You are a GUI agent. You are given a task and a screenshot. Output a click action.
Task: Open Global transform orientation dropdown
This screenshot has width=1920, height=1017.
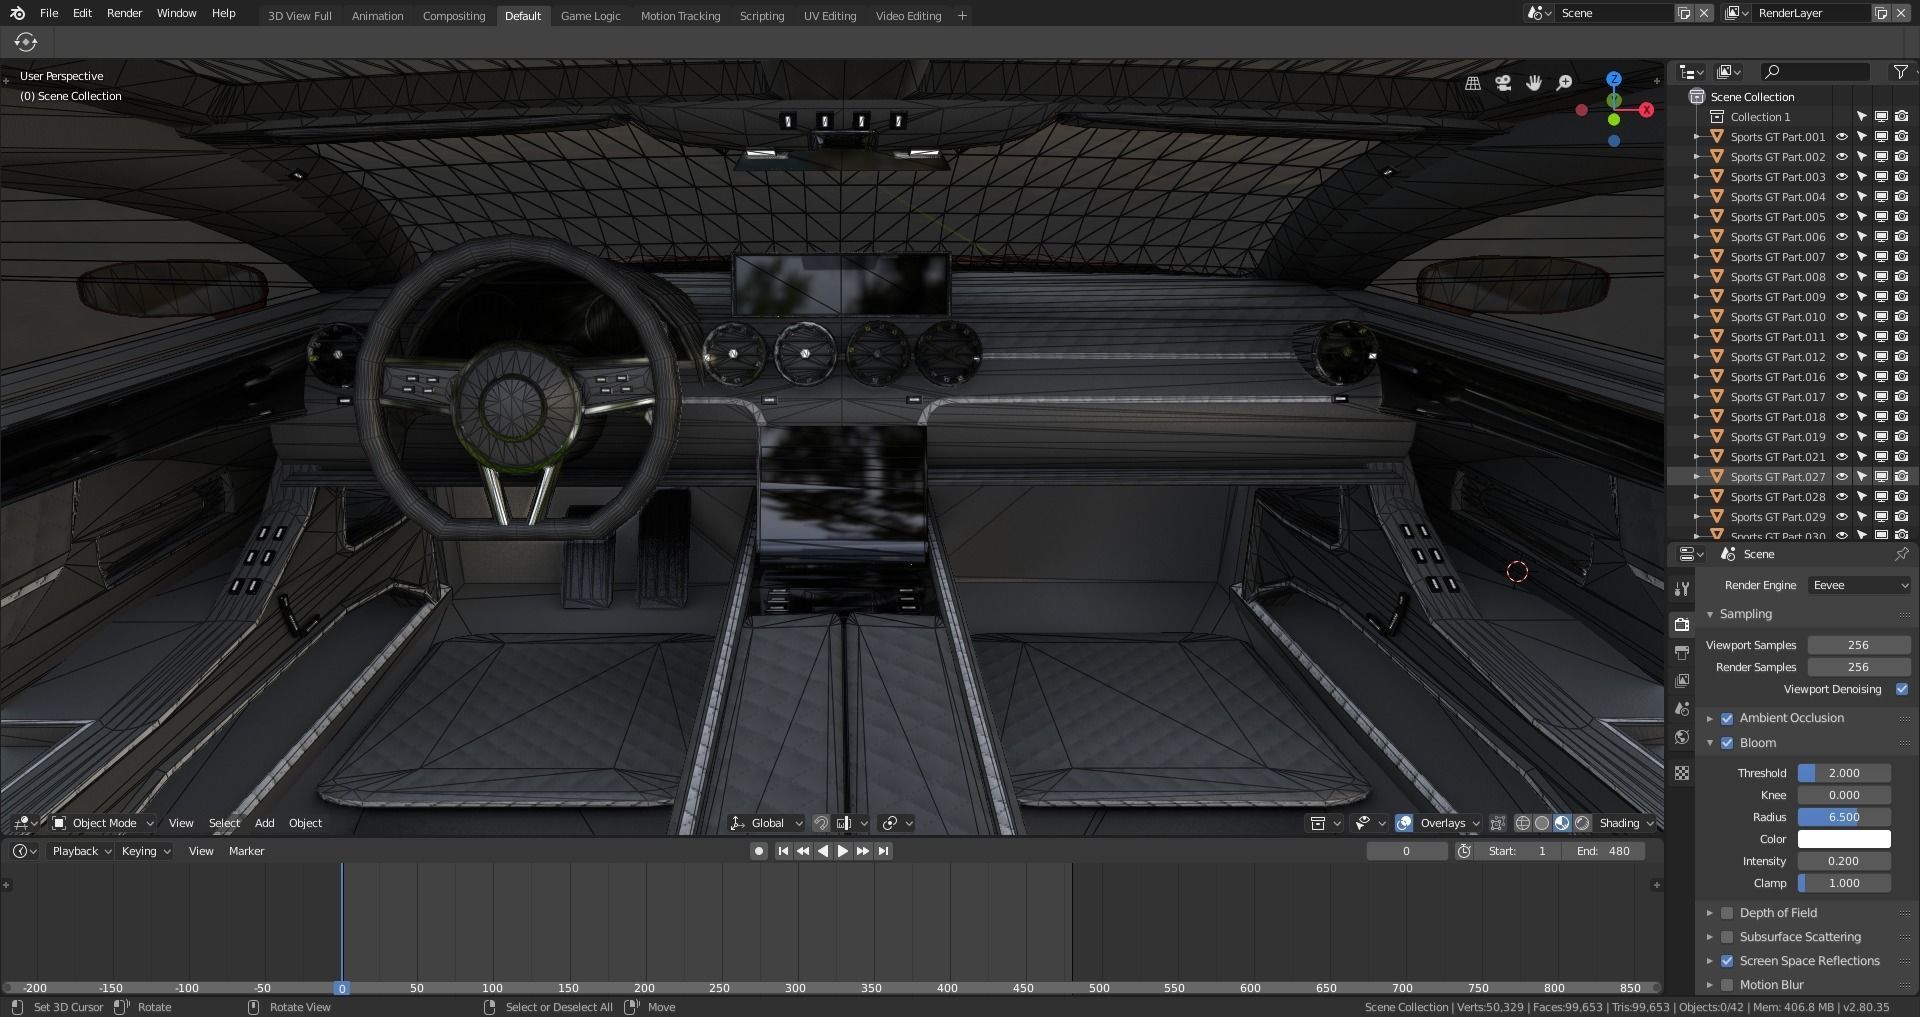click(x=766, y=823)
